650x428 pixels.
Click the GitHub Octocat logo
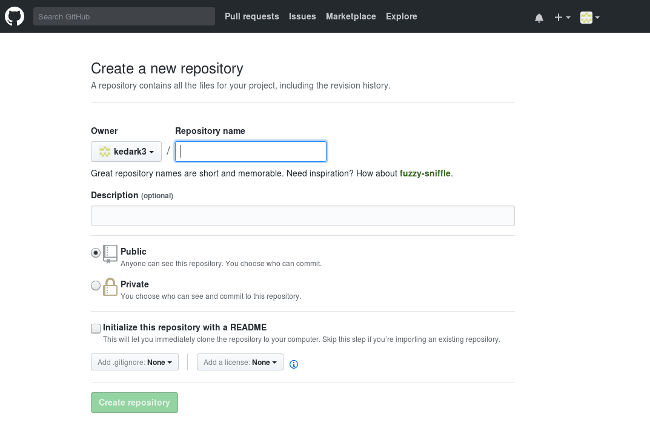[14, 17]
